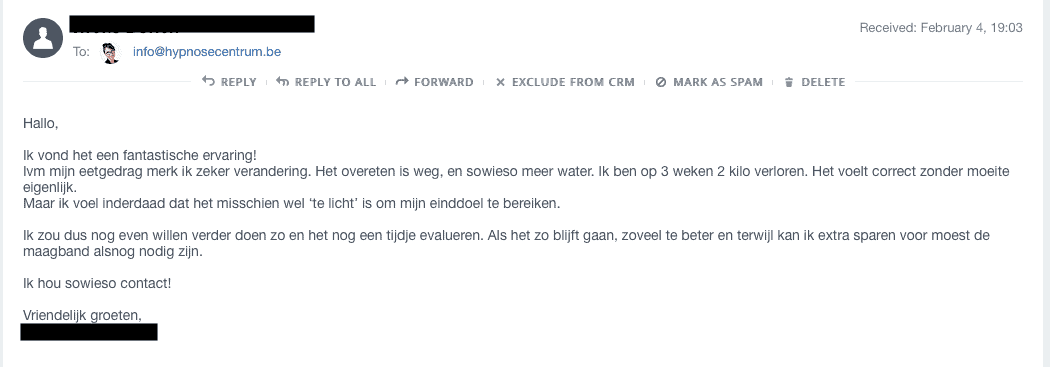
Task: Select the FORWARD text label
Action: [x=444, y=82]
